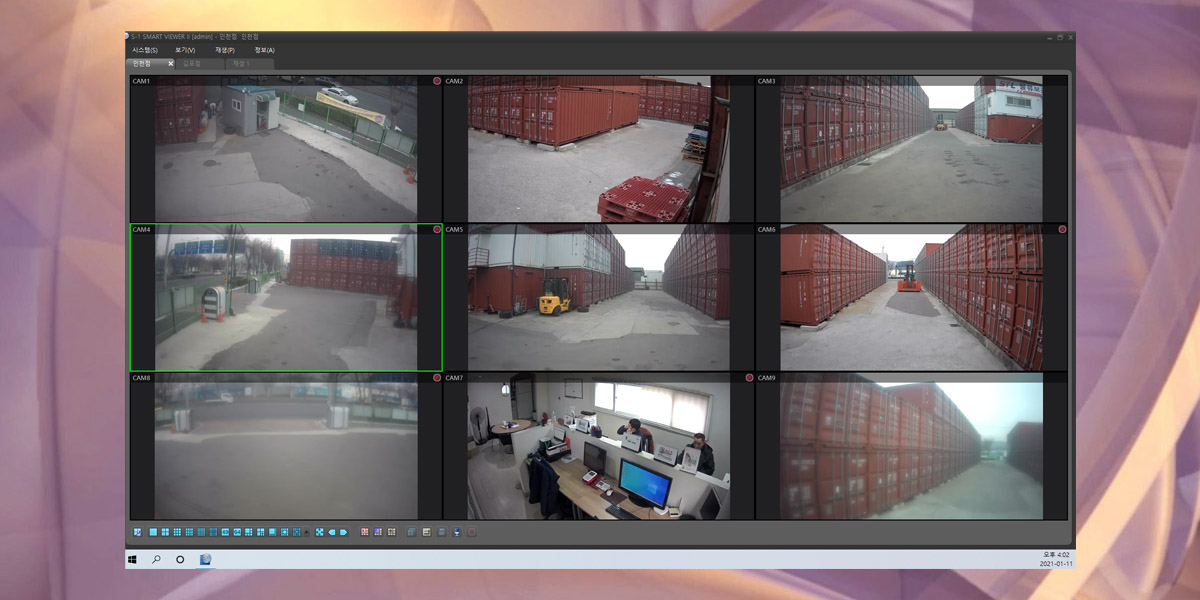This screenshot has width=1200, height=600.
Task: Open the 재생(P) menu
Action: [x=225, y=50]
